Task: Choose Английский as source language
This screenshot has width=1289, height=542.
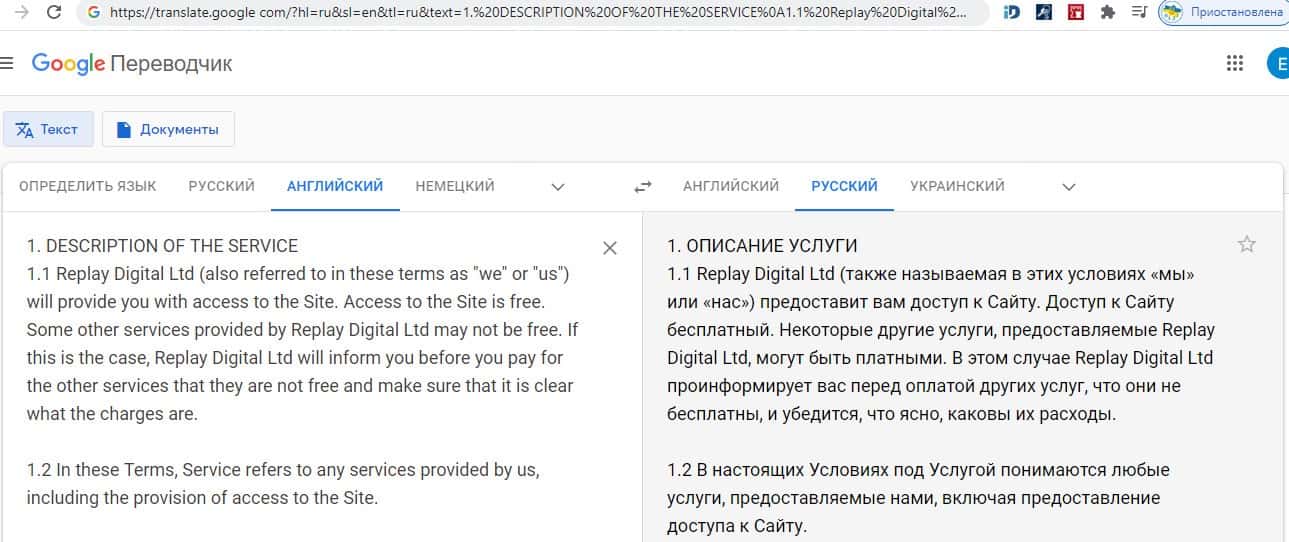Action: pos(335,186)
